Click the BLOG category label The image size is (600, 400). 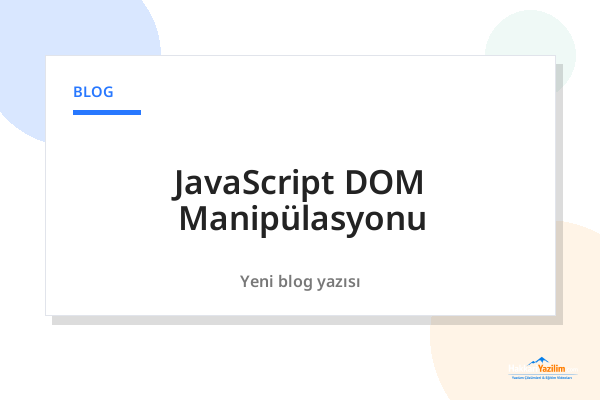coord(93,92)
